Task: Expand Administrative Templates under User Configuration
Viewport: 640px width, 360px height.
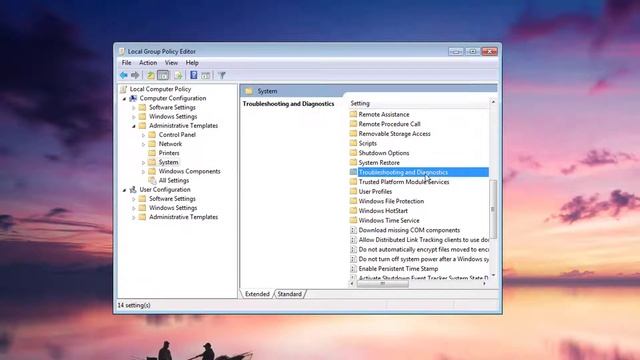Action: tap(134, 218)
